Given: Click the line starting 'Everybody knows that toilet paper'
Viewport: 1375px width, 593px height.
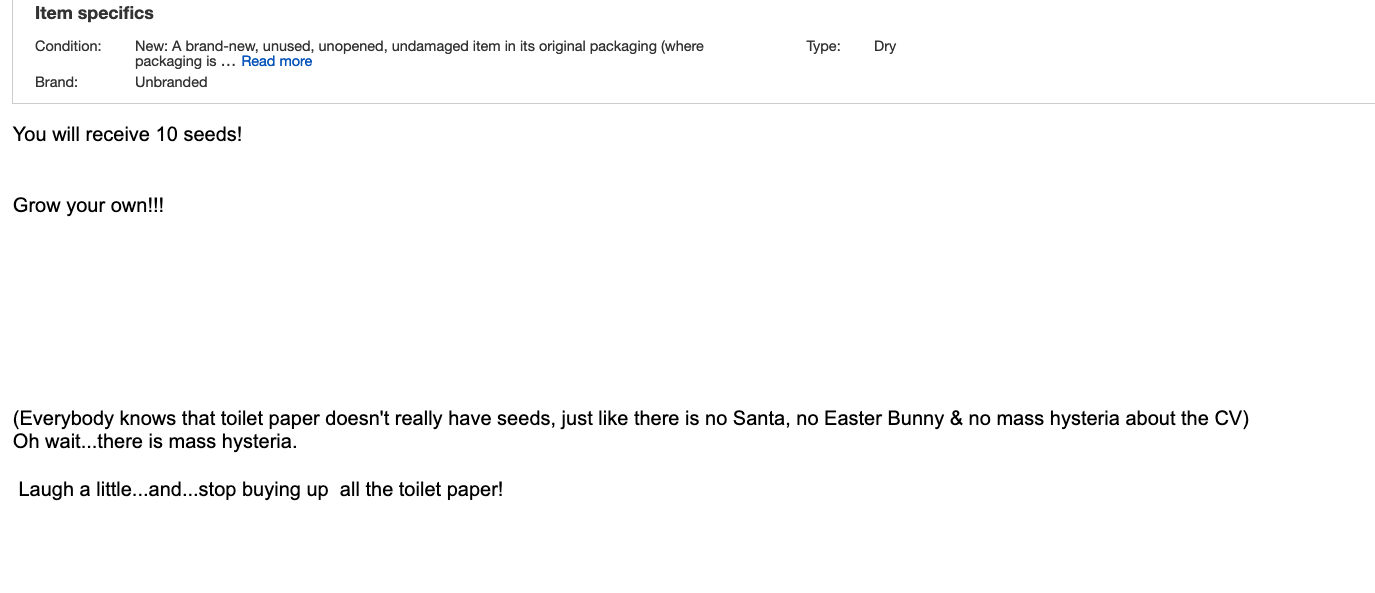Looking at the screenshot, I should pyautogui.click(x=631, y=418).
